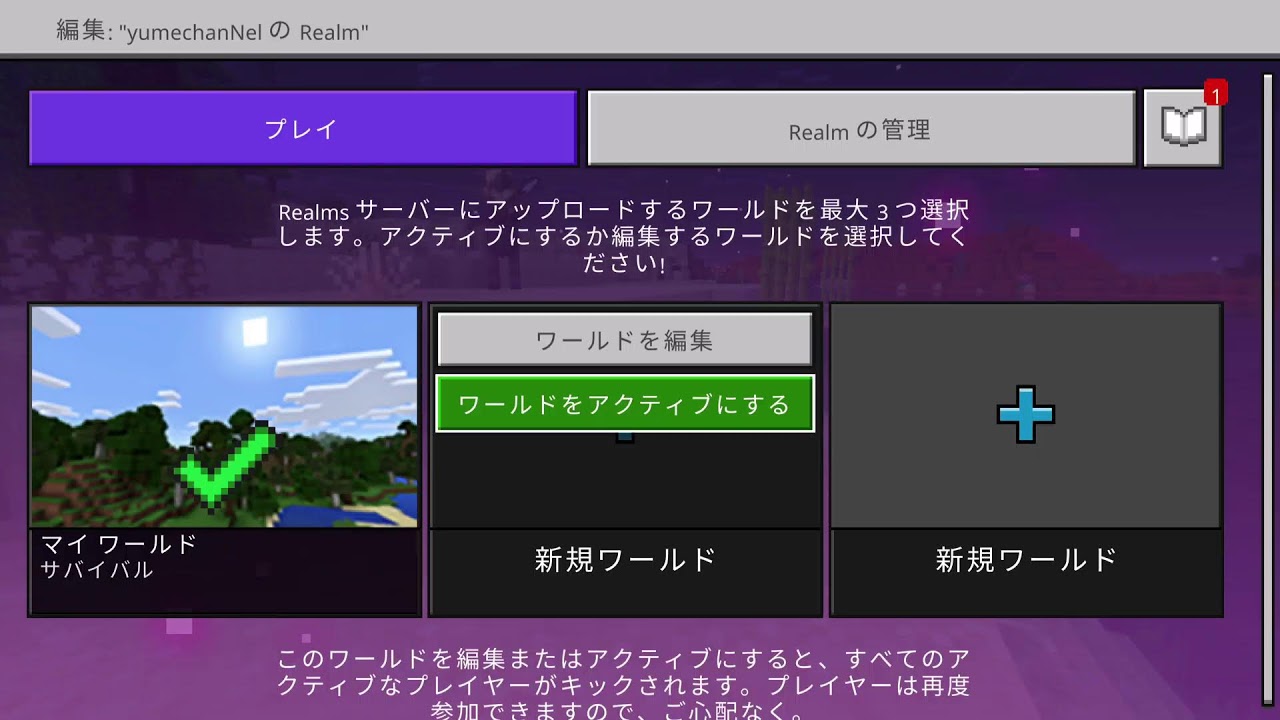
Task: Switch to the プレイ tab
Action: click(x=303, y=128)
